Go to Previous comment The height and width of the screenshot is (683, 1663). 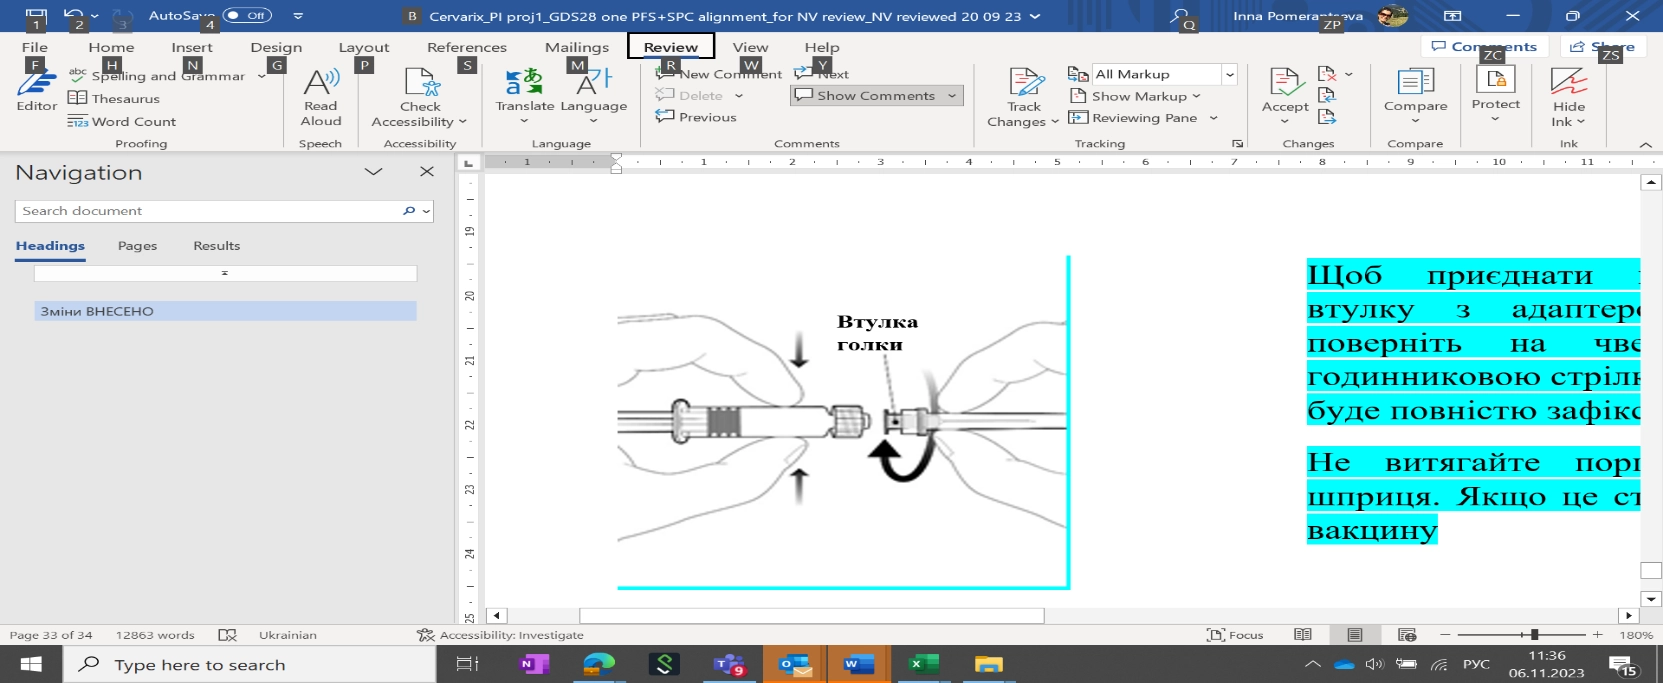697,117
